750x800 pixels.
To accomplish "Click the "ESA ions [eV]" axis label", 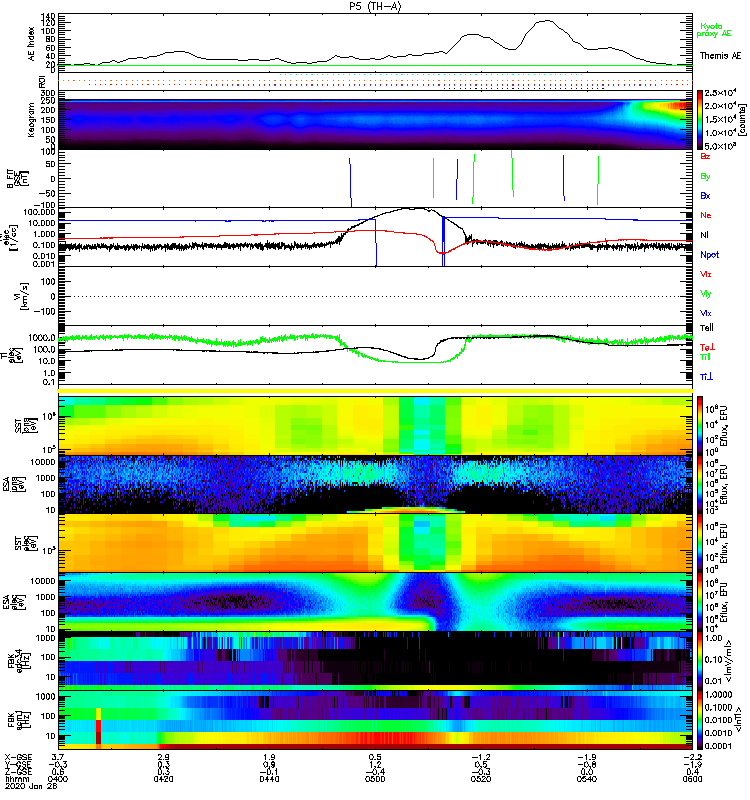I will click(x=15, y=485).
